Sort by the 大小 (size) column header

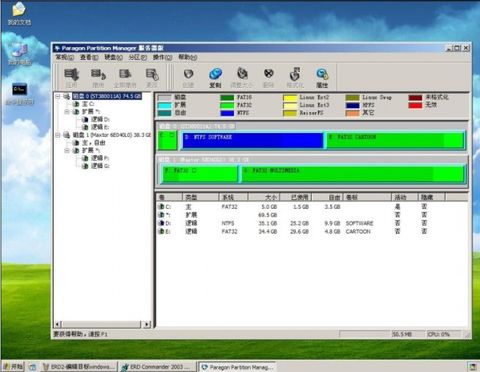(264, 197)
